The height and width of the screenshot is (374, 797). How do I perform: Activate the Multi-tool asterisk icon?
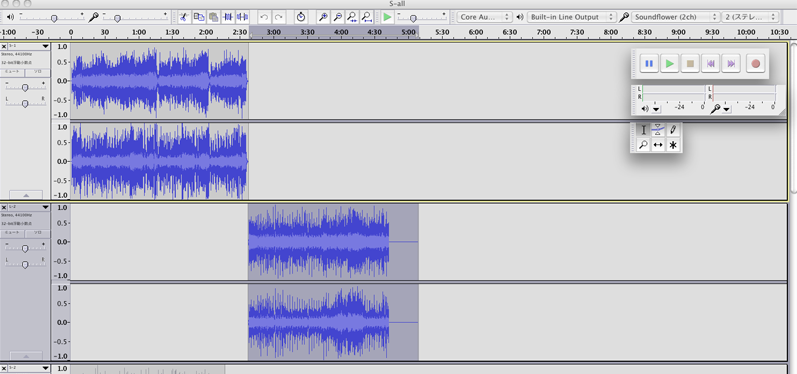click(673, 145)
